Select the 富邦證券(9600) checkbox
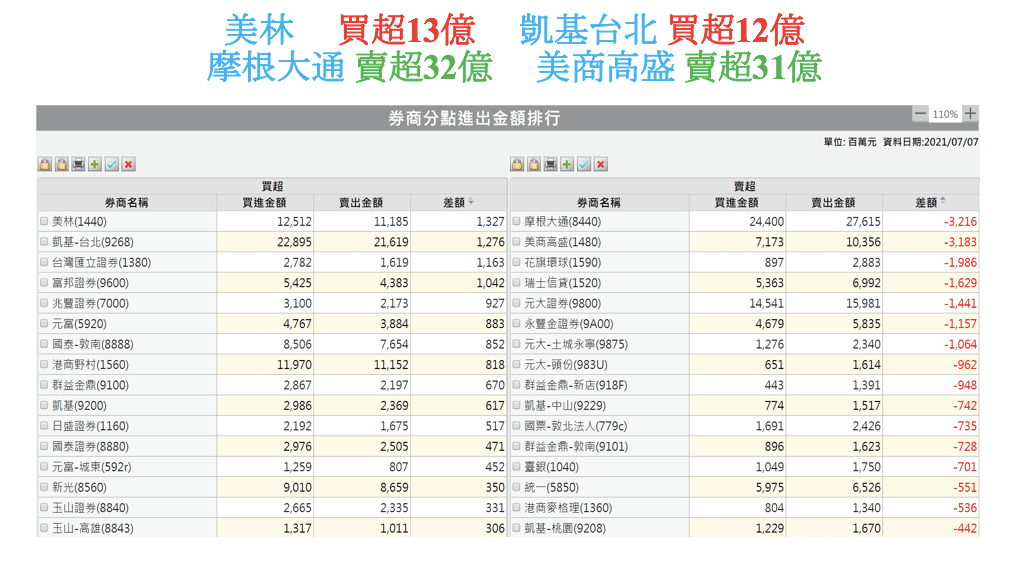This screenshot has width=1016, height=569. [x=44, y=283]
